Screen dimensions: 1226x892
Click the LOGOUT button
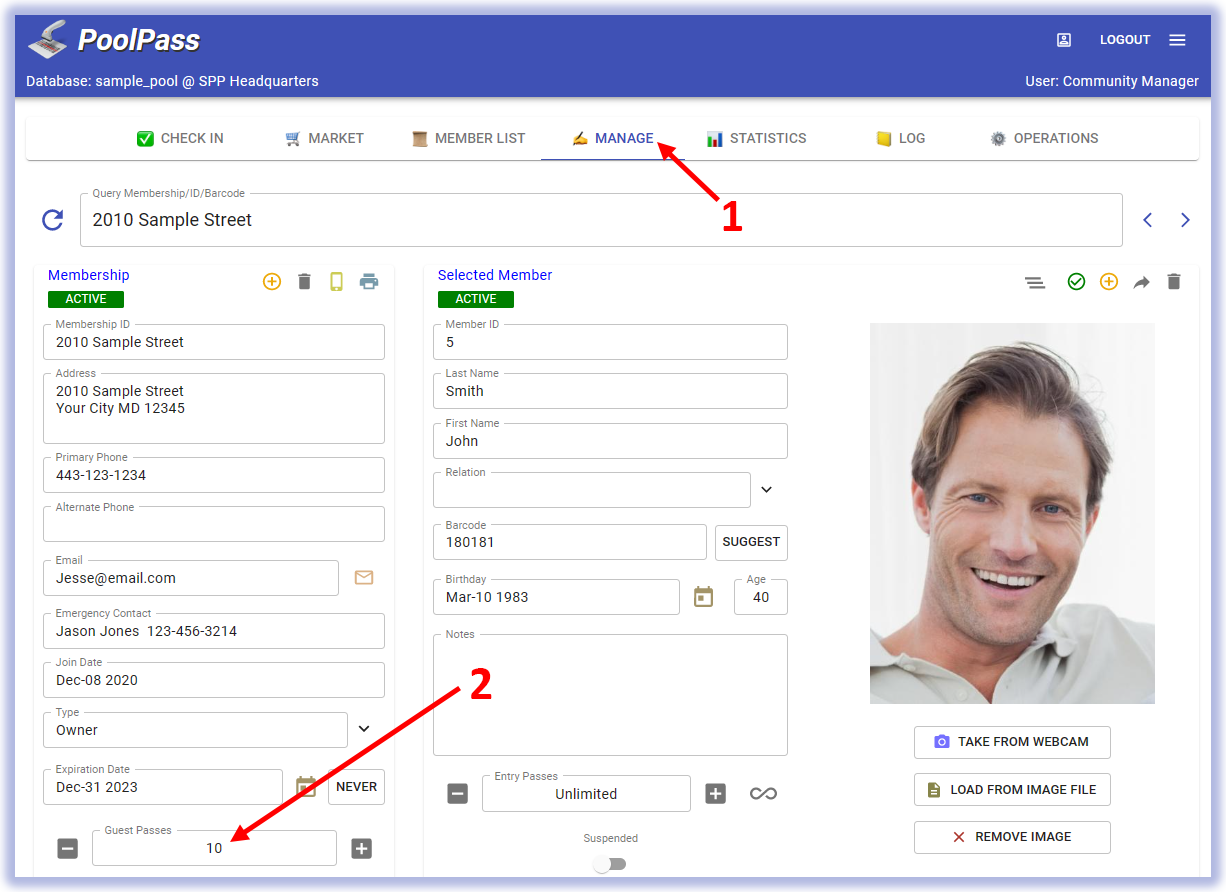1125,40
